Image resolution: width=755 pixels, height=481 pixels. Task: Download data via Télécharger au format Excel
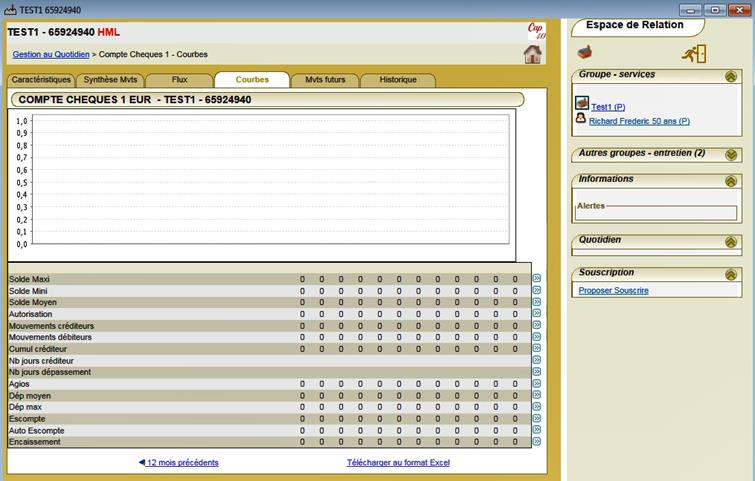pos(399,463)
